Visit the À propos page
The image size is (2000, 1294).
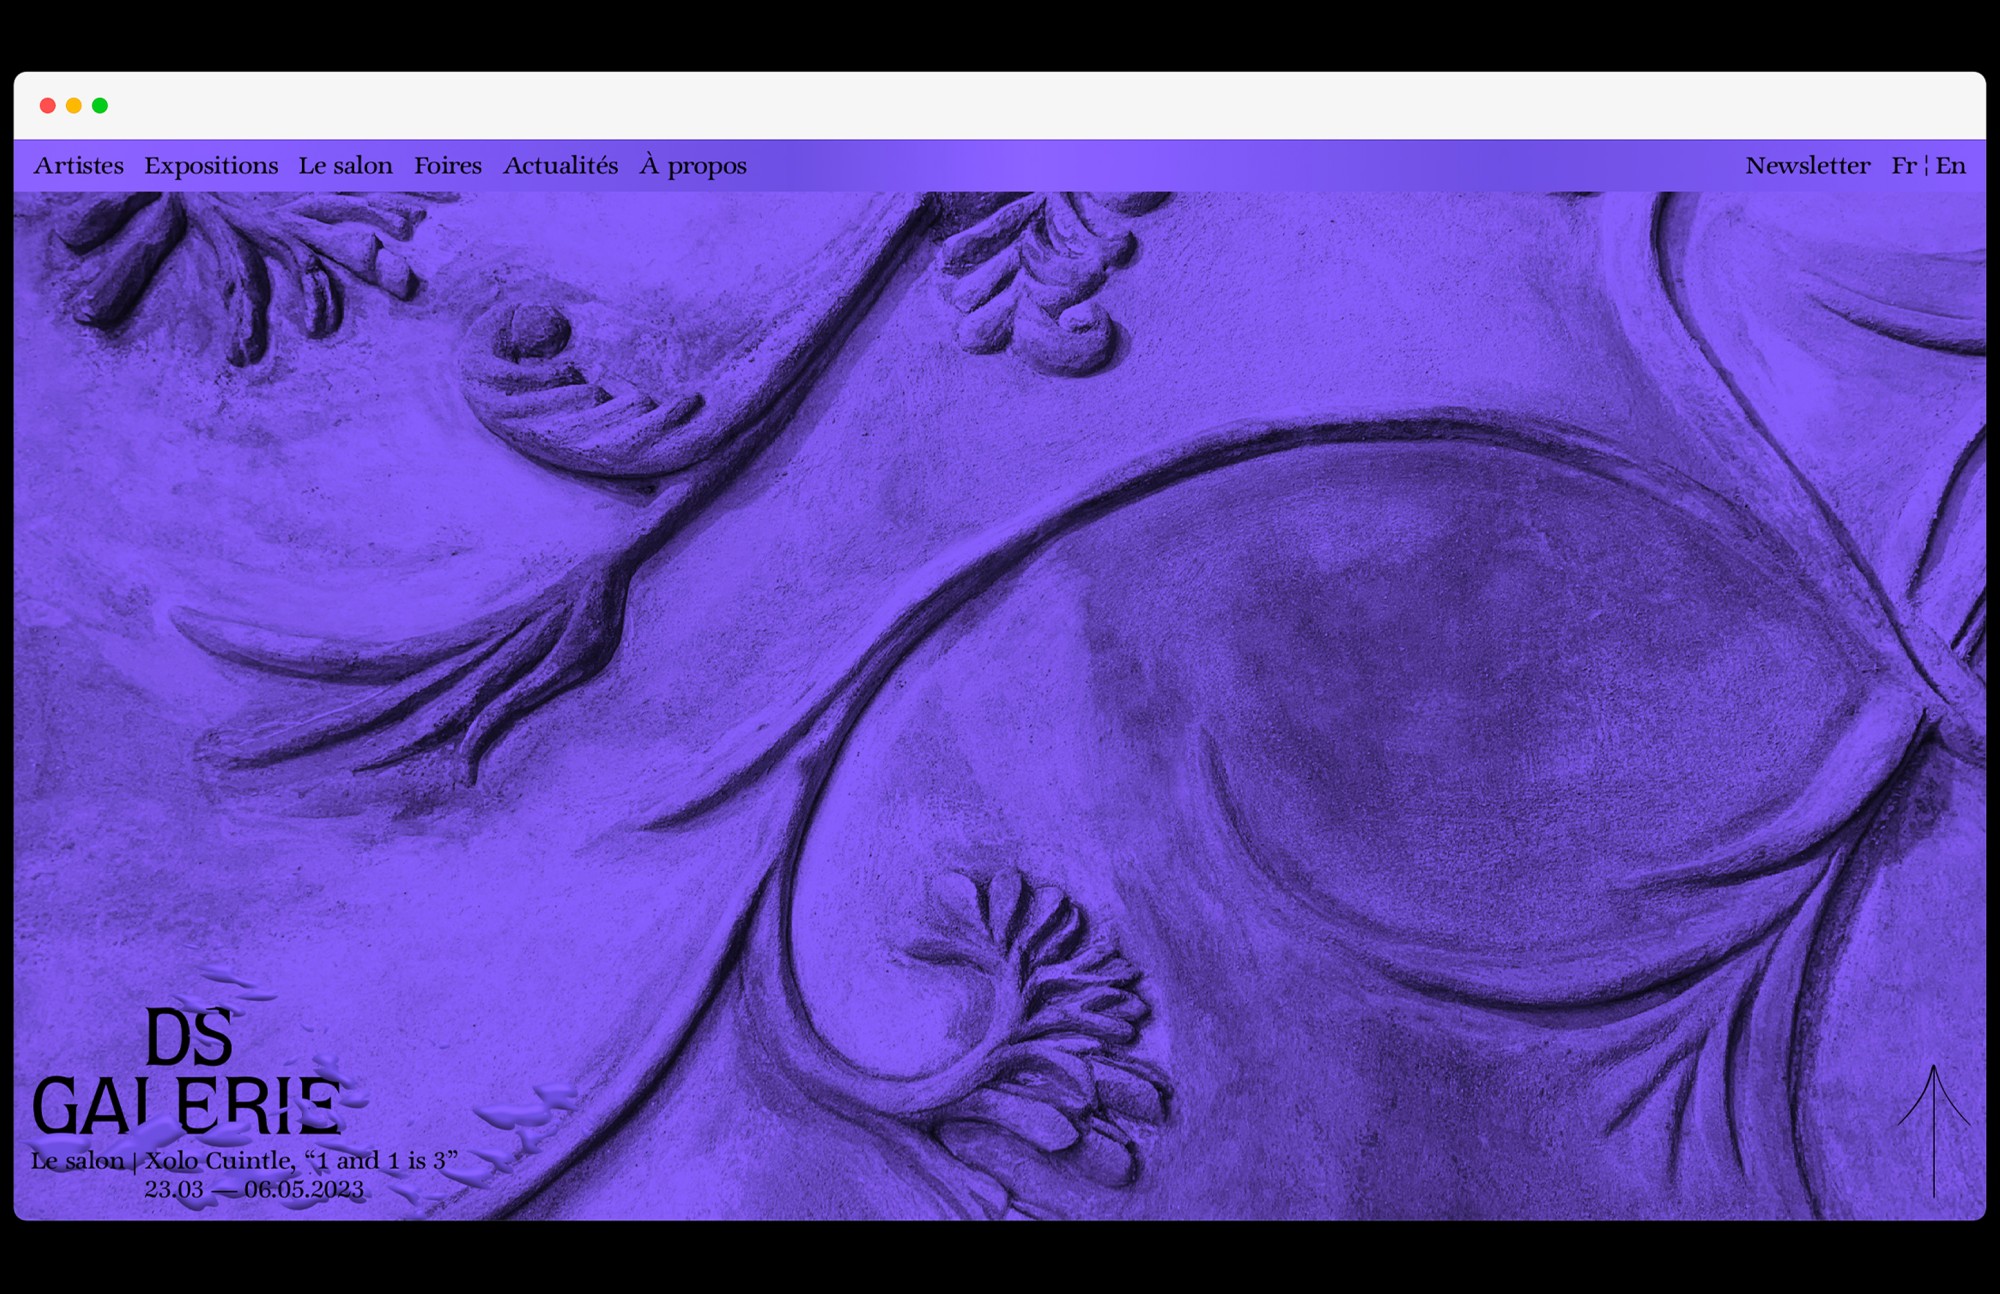coord(692,166)
